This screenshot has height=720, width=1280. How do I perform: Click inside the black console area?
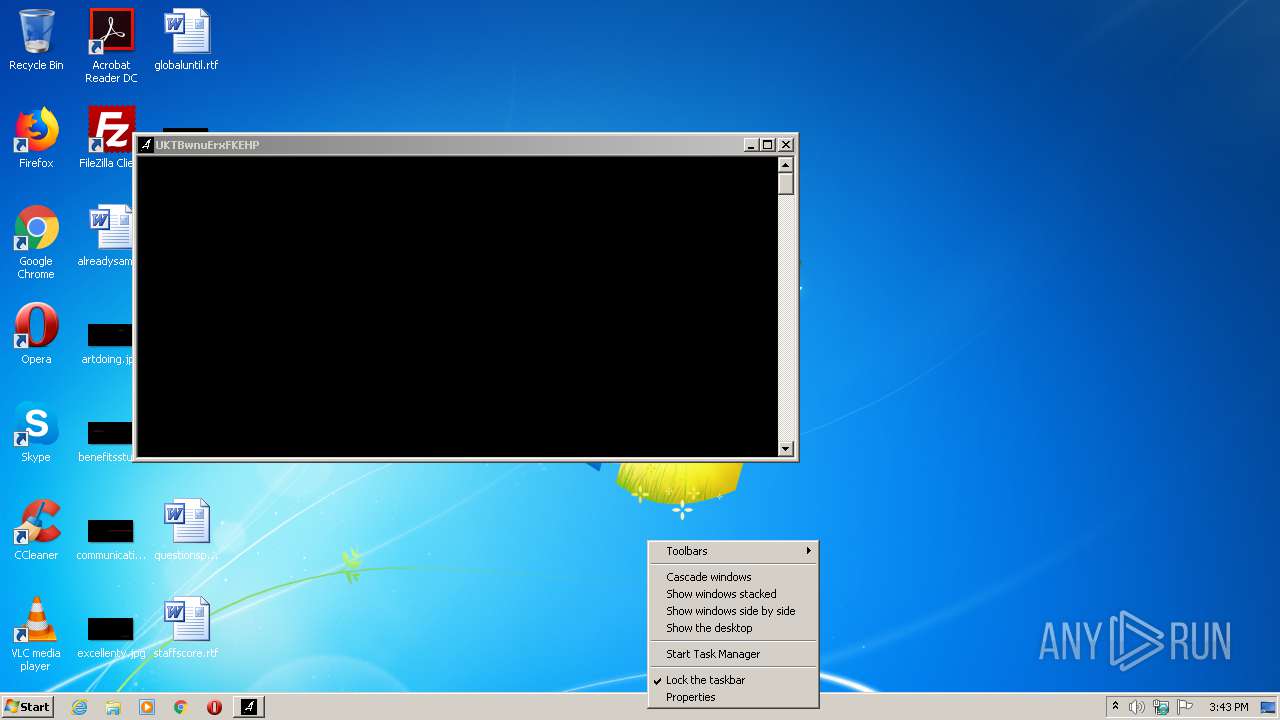tap(457, 306)
